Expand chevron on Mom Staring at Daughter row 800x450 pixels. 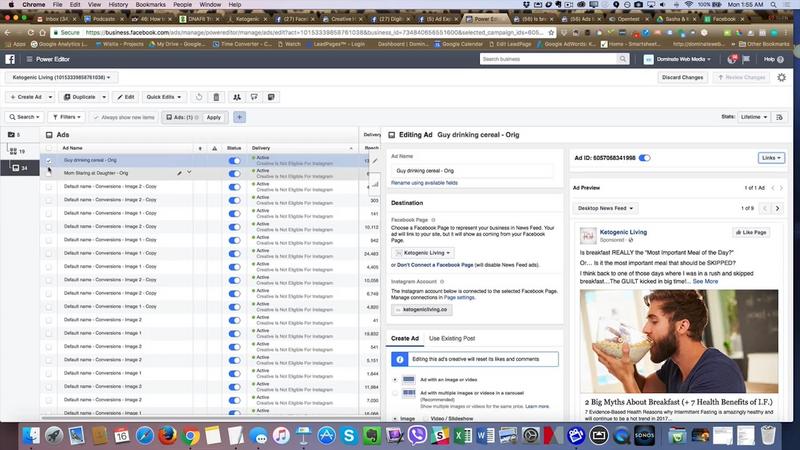point(189,172)
